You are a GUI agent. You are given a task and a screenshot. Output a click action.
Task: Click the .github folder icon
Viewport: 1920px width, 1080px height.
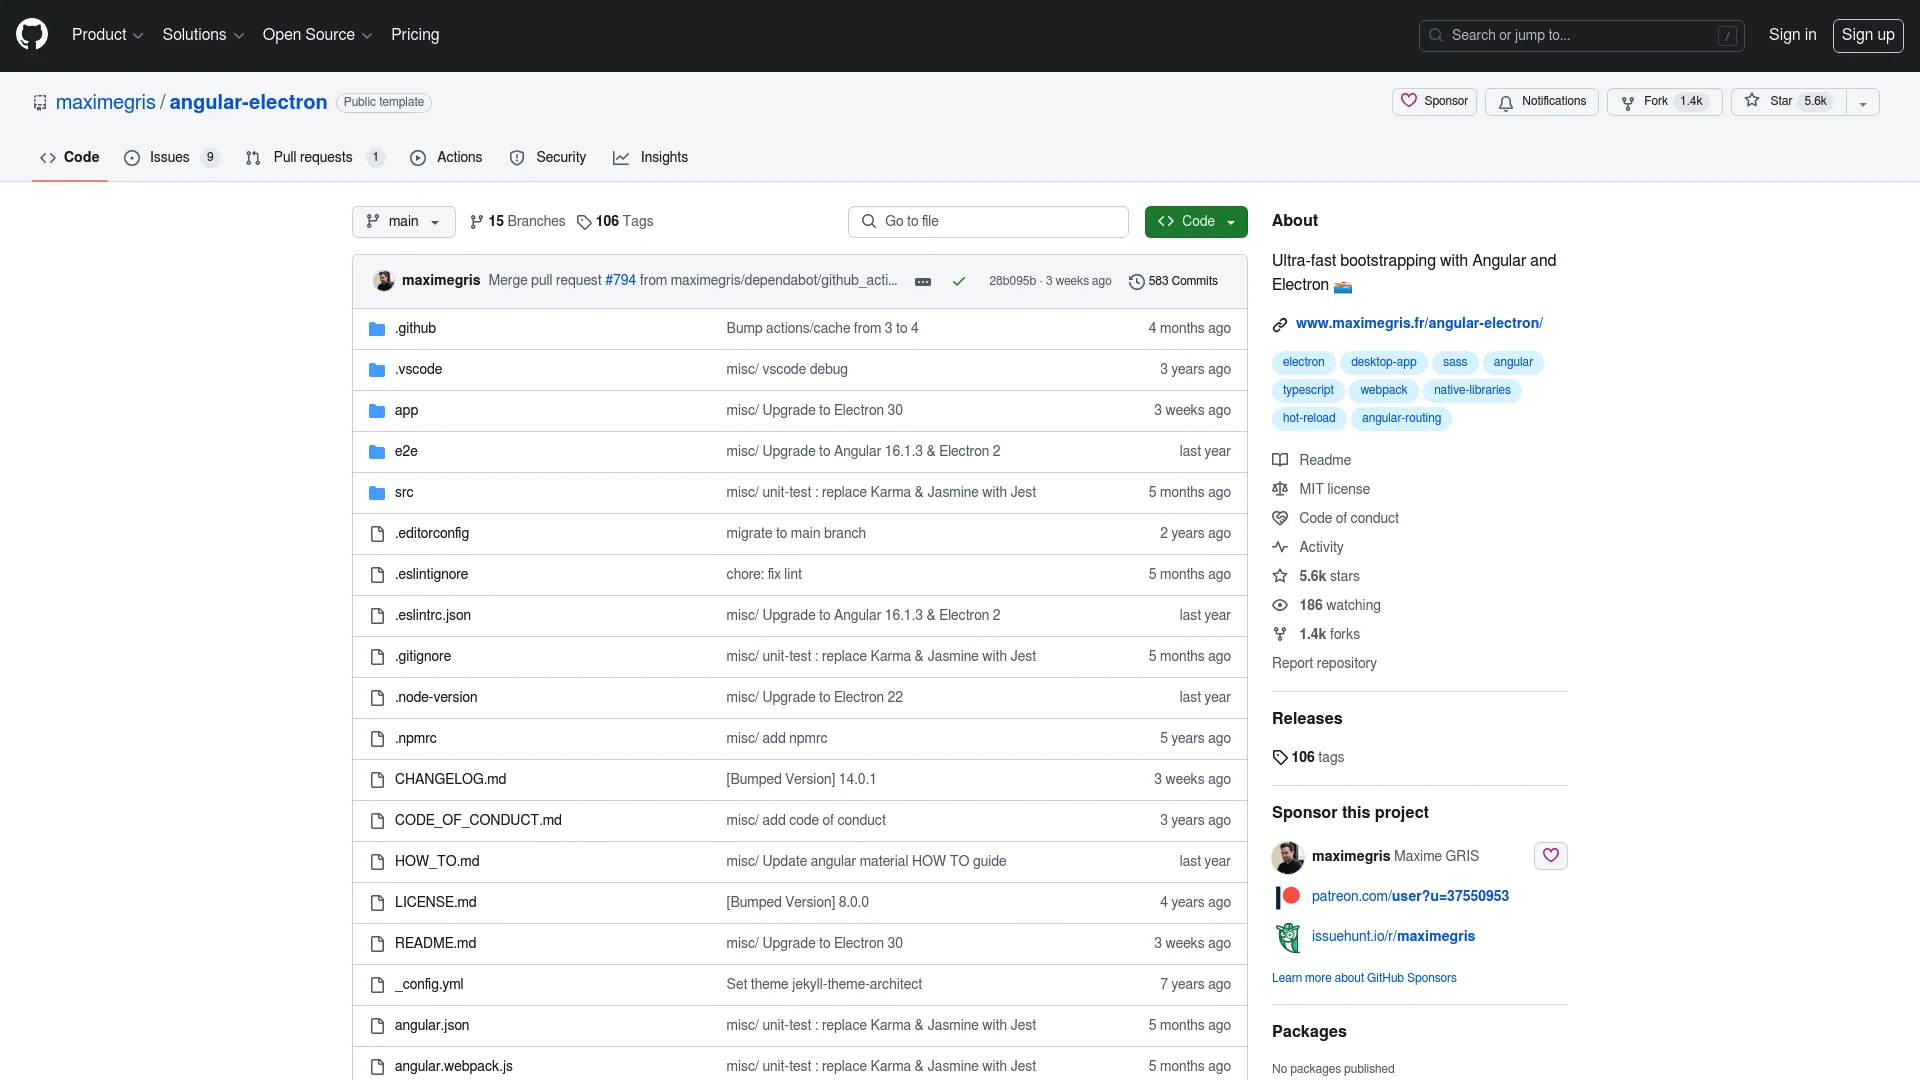[377, 329]
